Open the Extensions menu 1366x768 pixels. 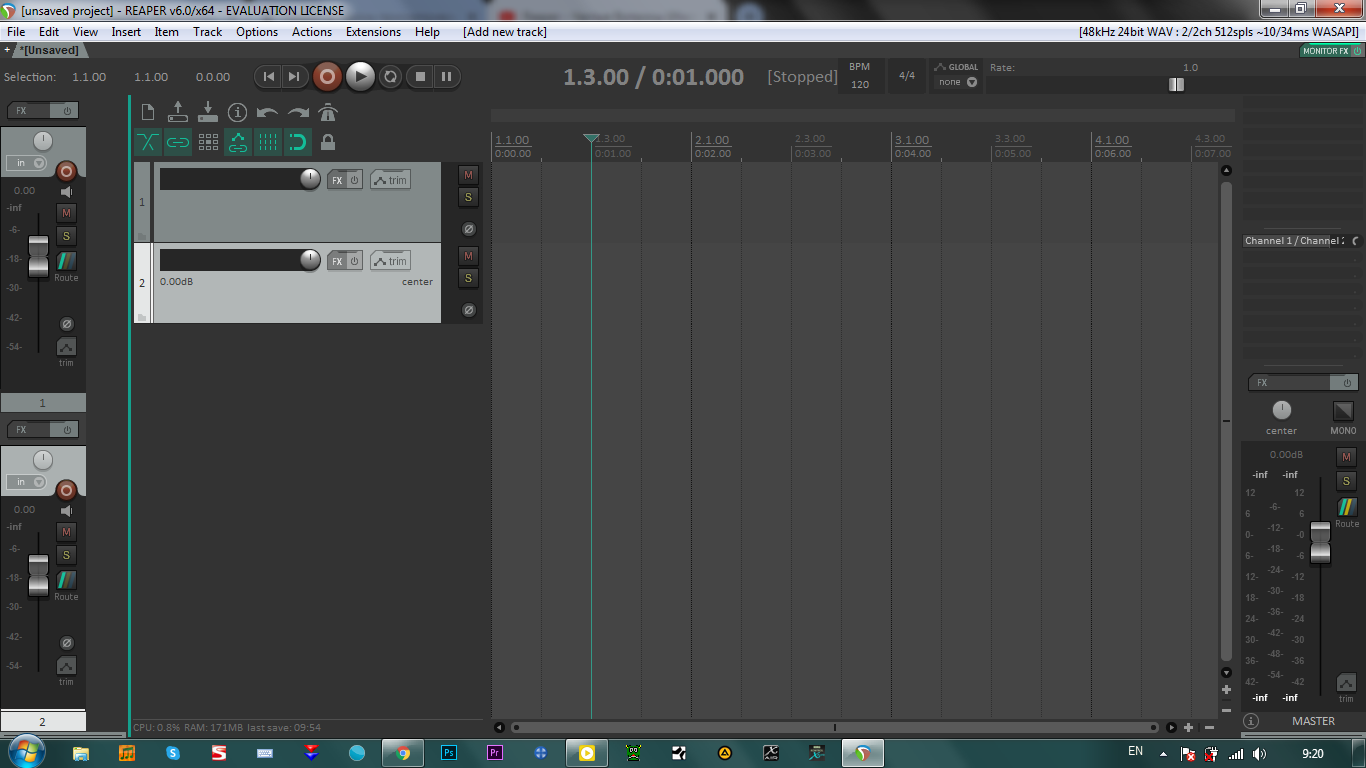(x=373, y=32)
